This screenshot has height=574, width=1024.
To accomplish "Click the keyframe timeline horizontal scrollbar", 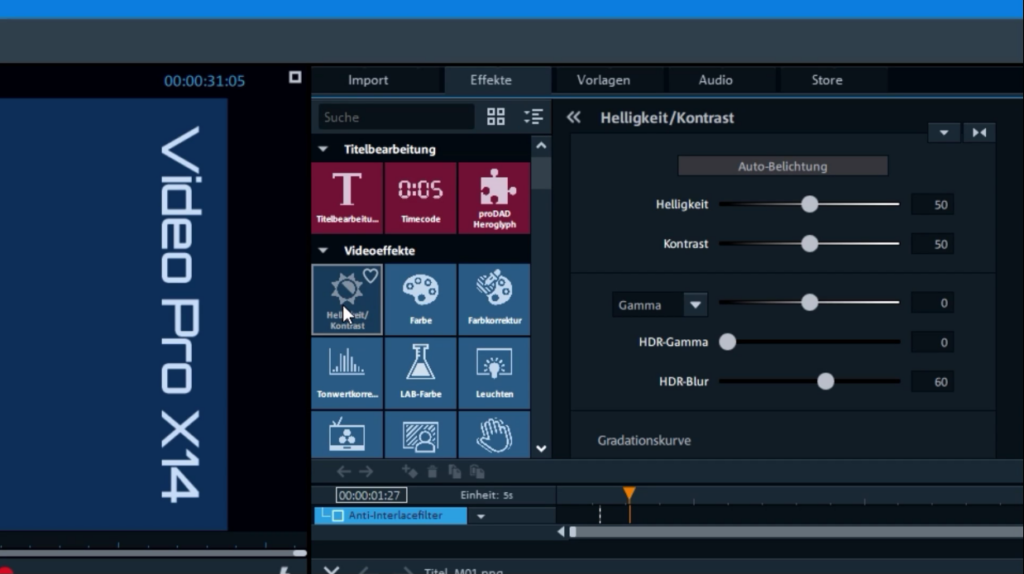I will [797, 532].
